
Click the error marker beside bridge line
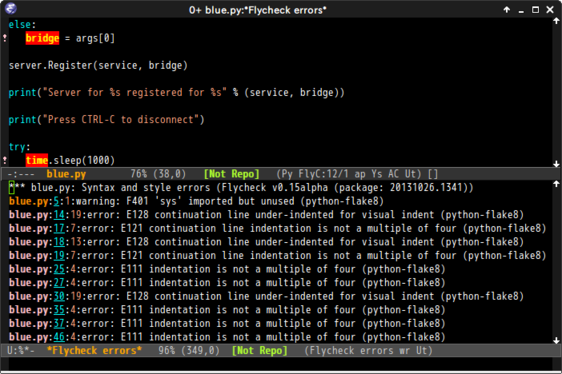coord(5,38)
